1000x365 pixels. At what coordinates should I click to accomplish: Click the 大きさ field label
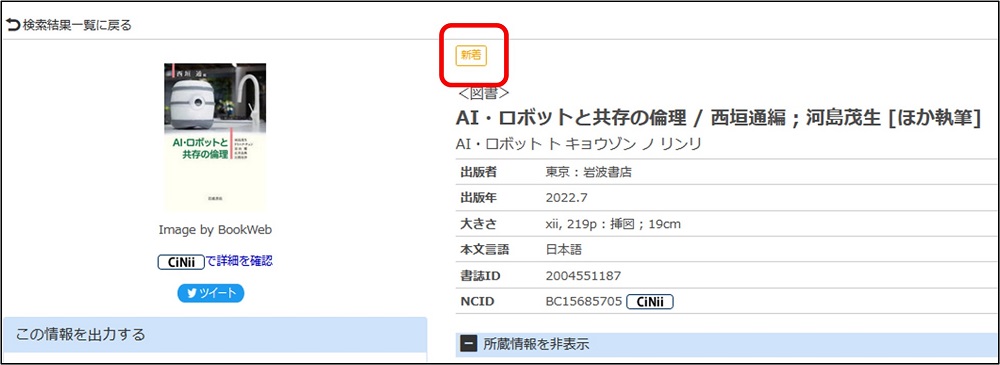(x=478, y=224)
